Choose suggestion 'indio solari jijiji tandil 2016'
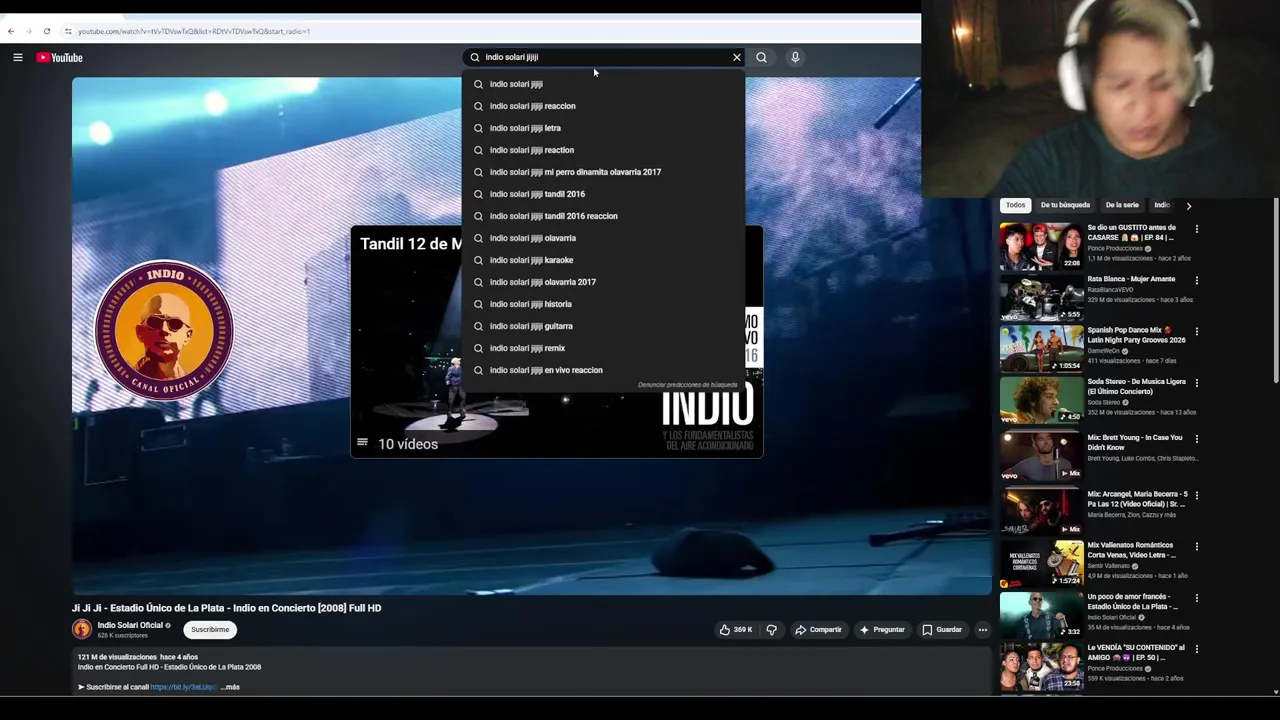The image size is (1280, 720). tap(604, 194)
